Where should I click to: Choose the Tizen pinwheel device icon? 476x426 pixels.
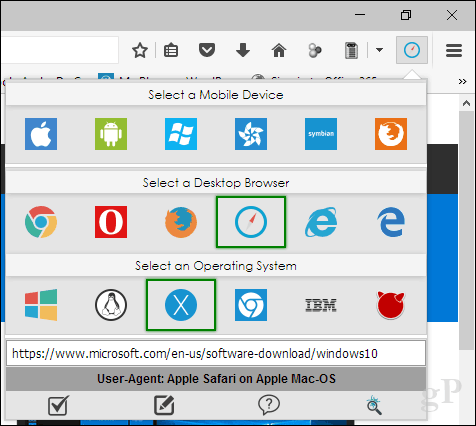coord(251,134)
